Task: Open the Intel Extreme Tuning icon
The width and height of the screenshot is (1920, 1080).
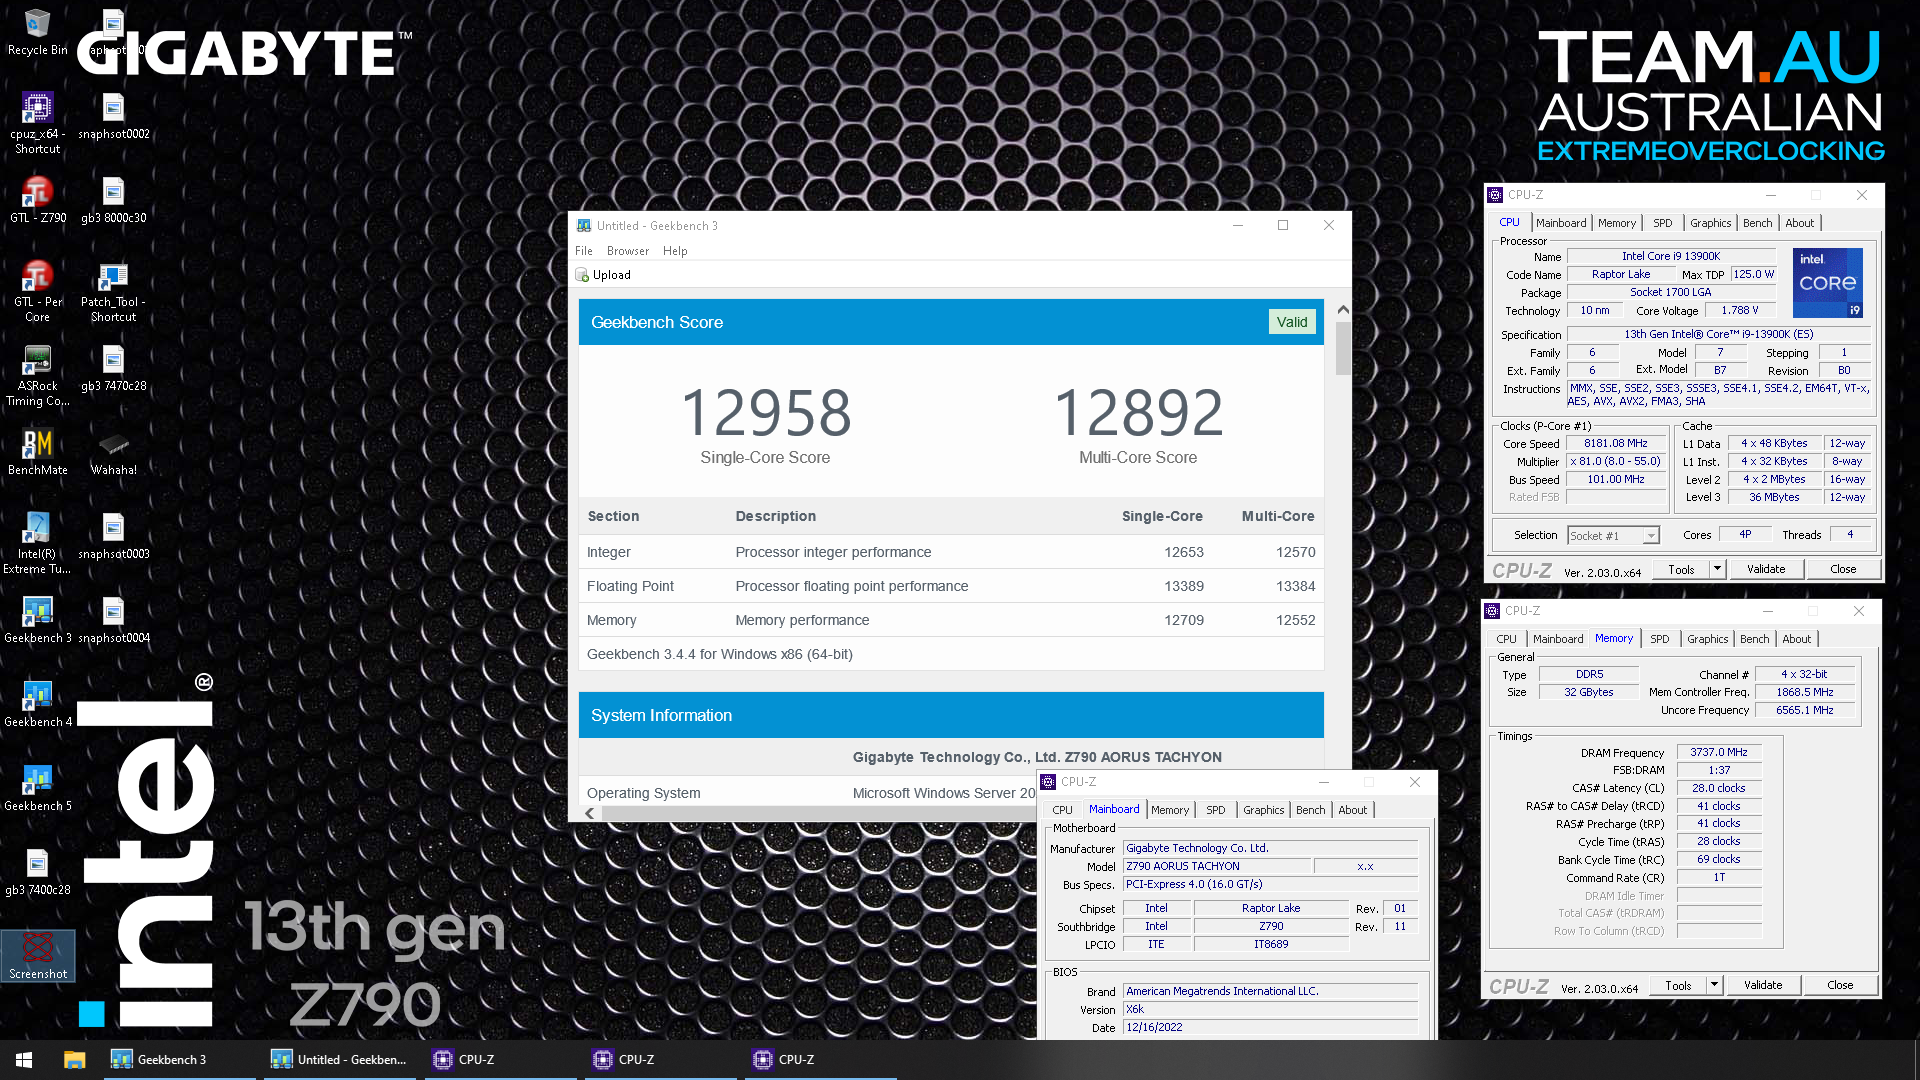Action: coord(37,543)
